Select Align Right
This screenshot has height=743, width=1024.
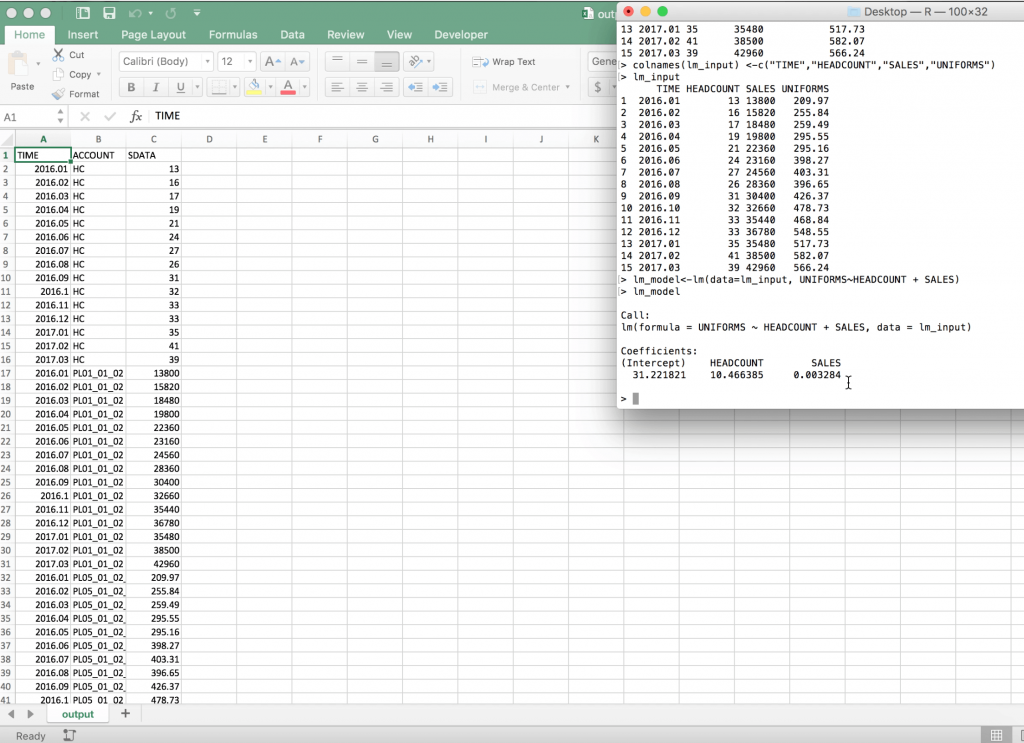[x=387, y=87]
